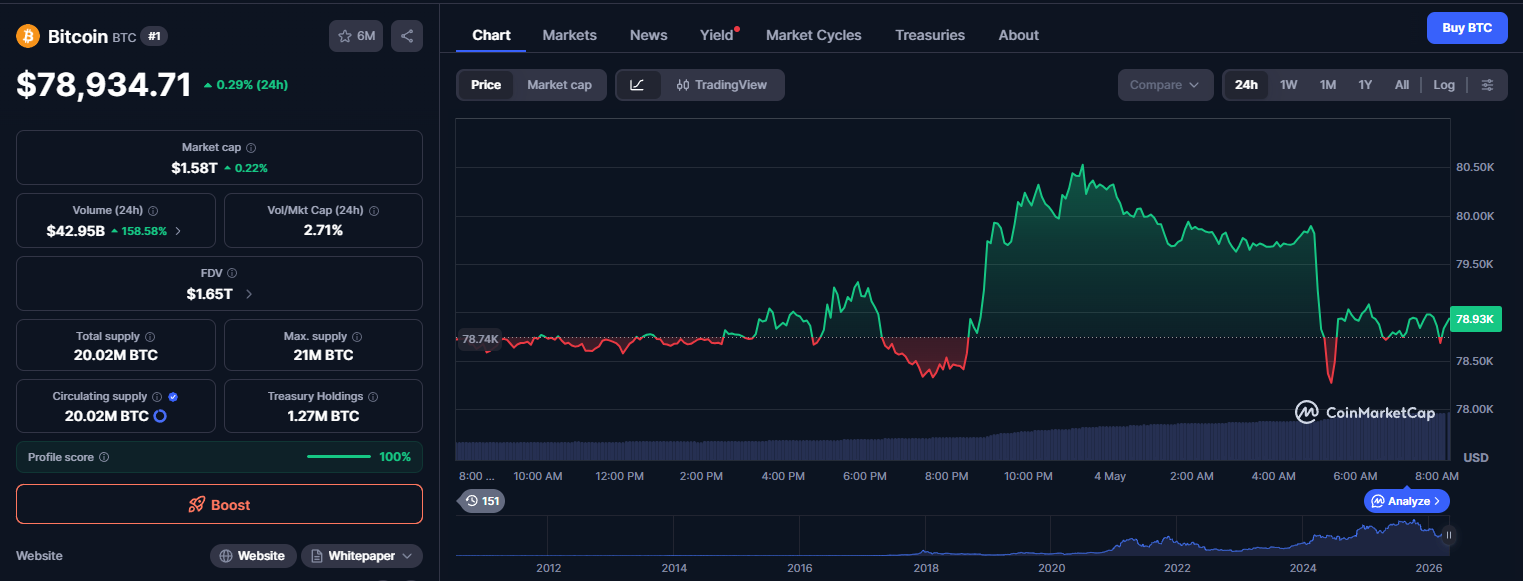This screenshot has height=581, width=1523.
Task: Open the Yield tab
Action: 717,35
